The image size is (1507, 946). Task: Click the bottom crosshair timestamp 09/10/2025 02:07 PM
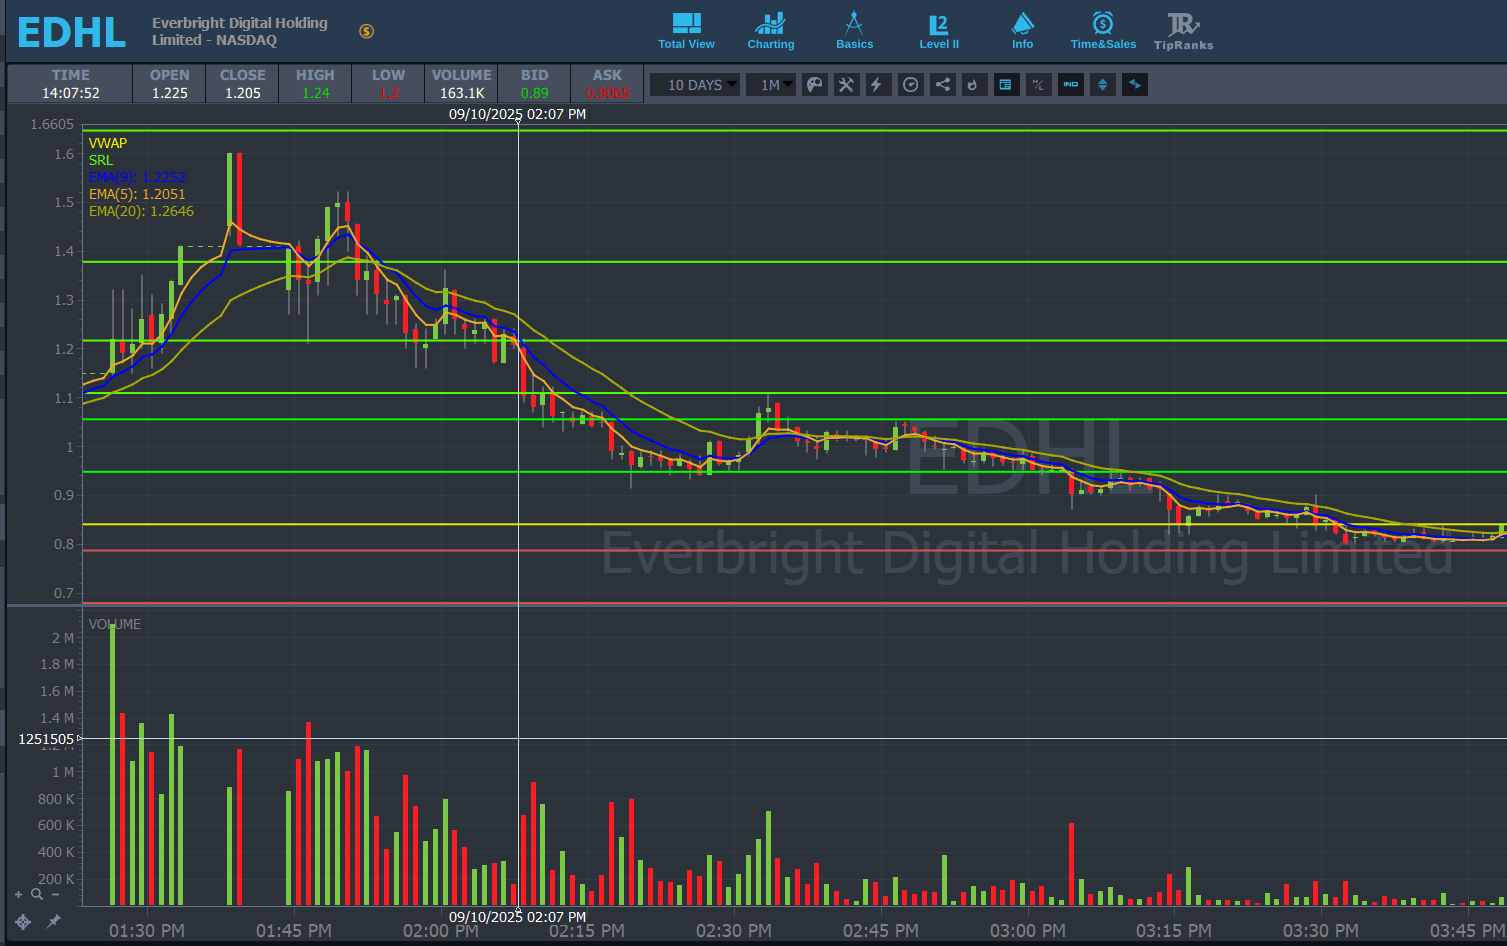[517, 917]
